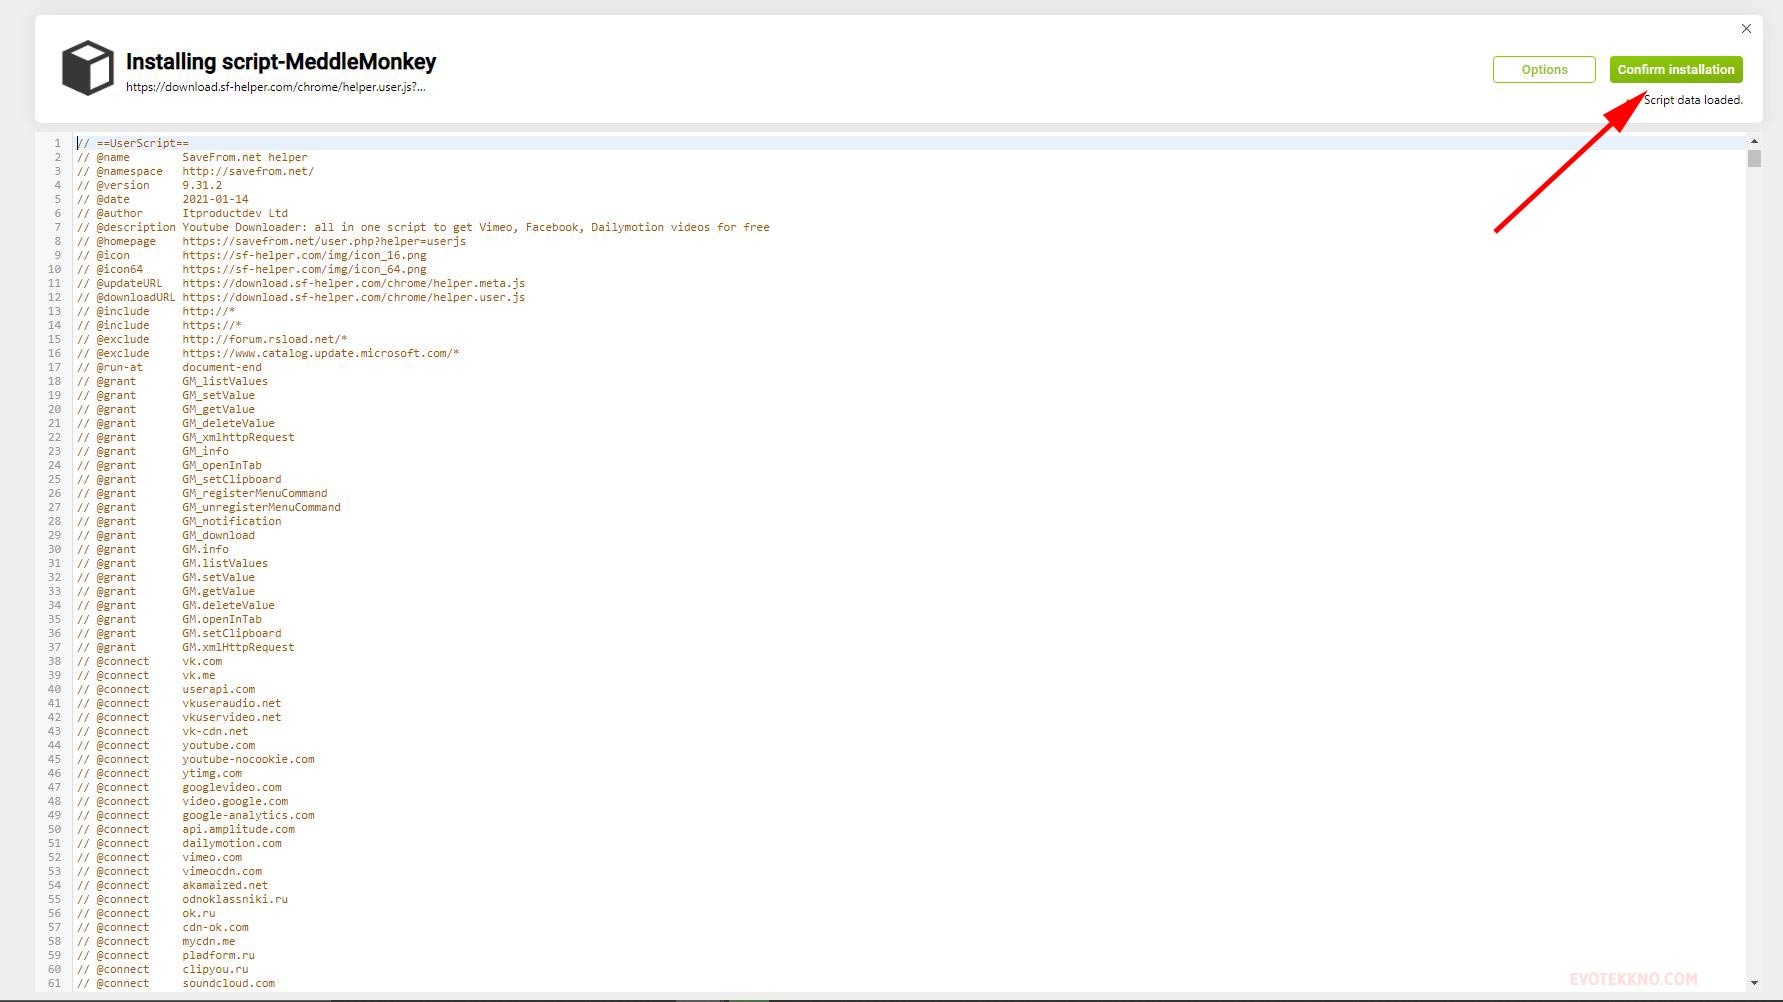The height and width of the screenshot is (1002, 1783).
Task: Close the installation dialog with the X
Action: [1746, 29]
